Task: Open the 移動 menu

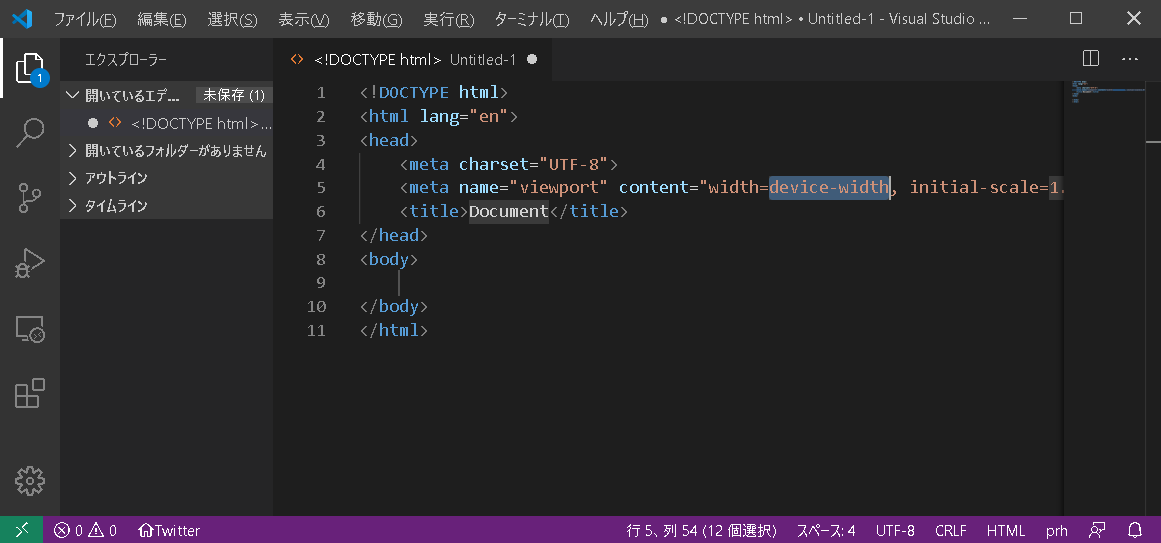Action: click(376, 20)
